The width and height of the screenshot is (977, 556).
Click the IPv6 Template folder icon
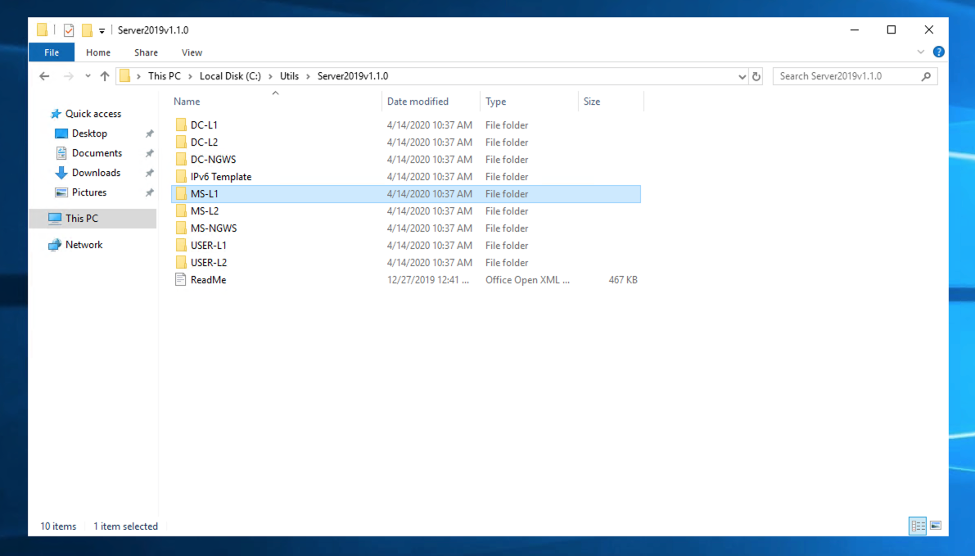tap(181, 176)
